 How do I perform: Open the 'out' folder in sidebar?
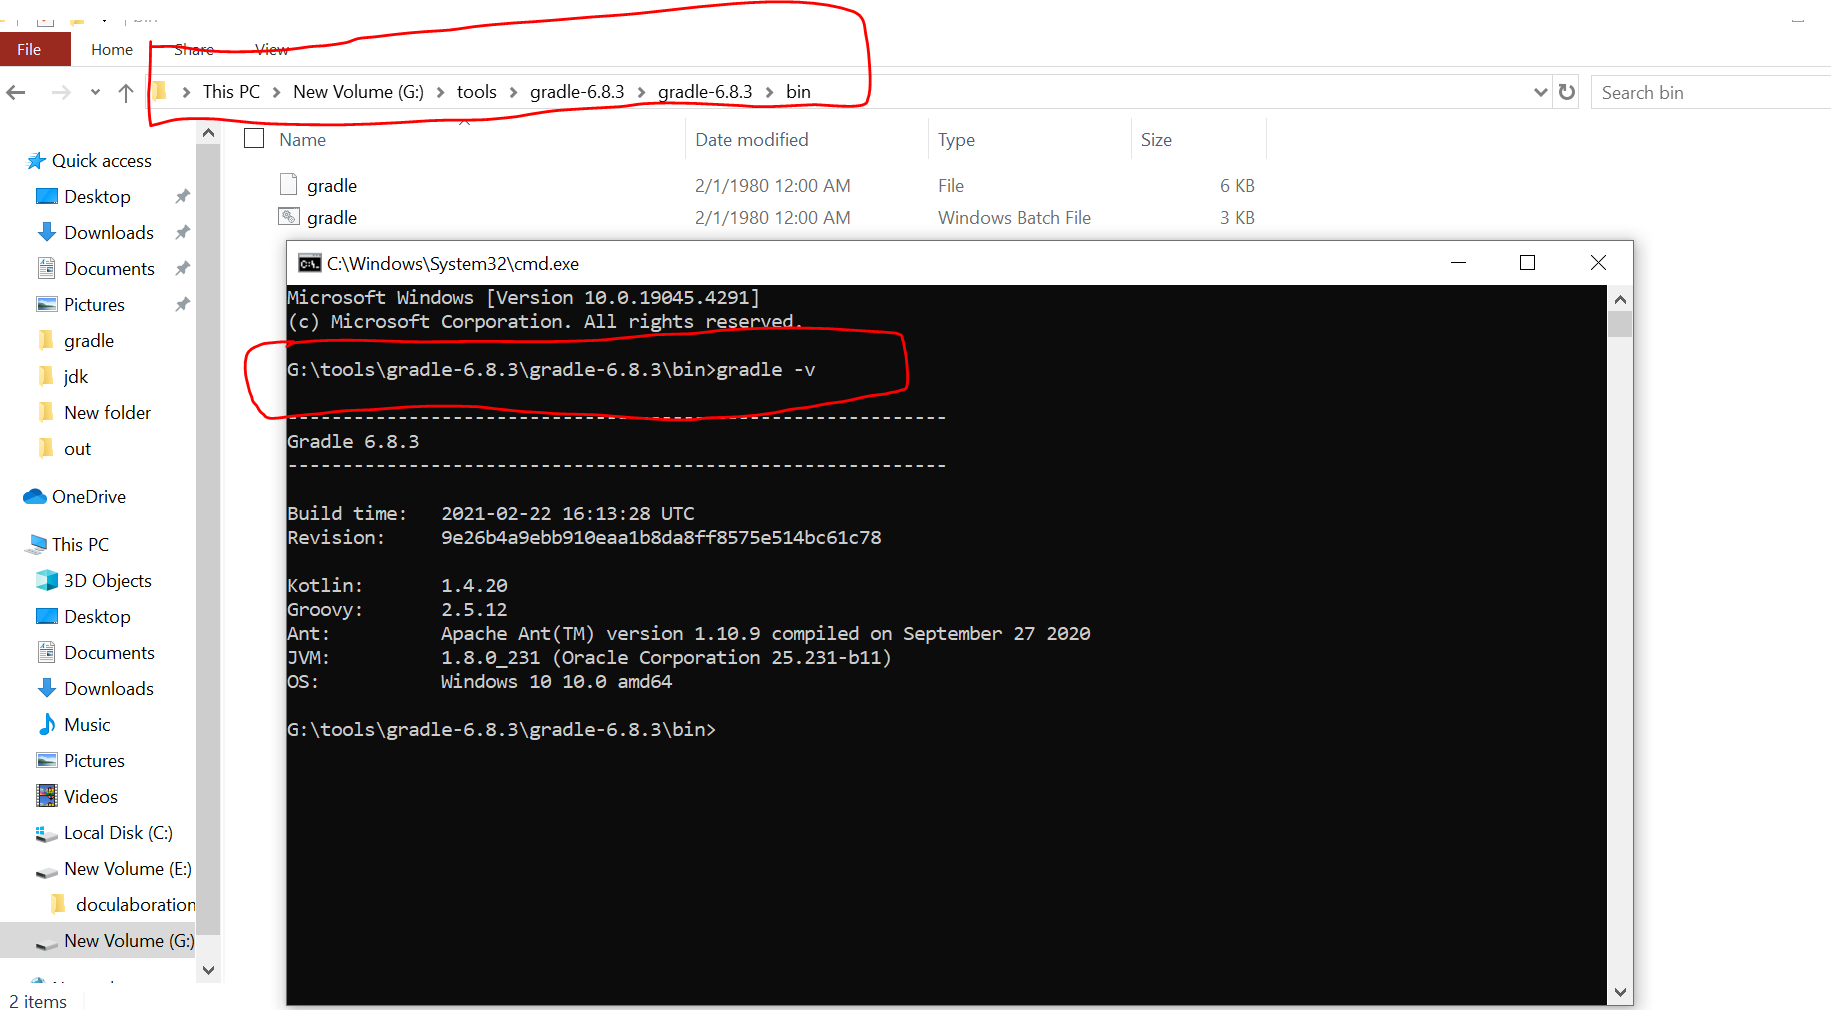coord(77,449)
